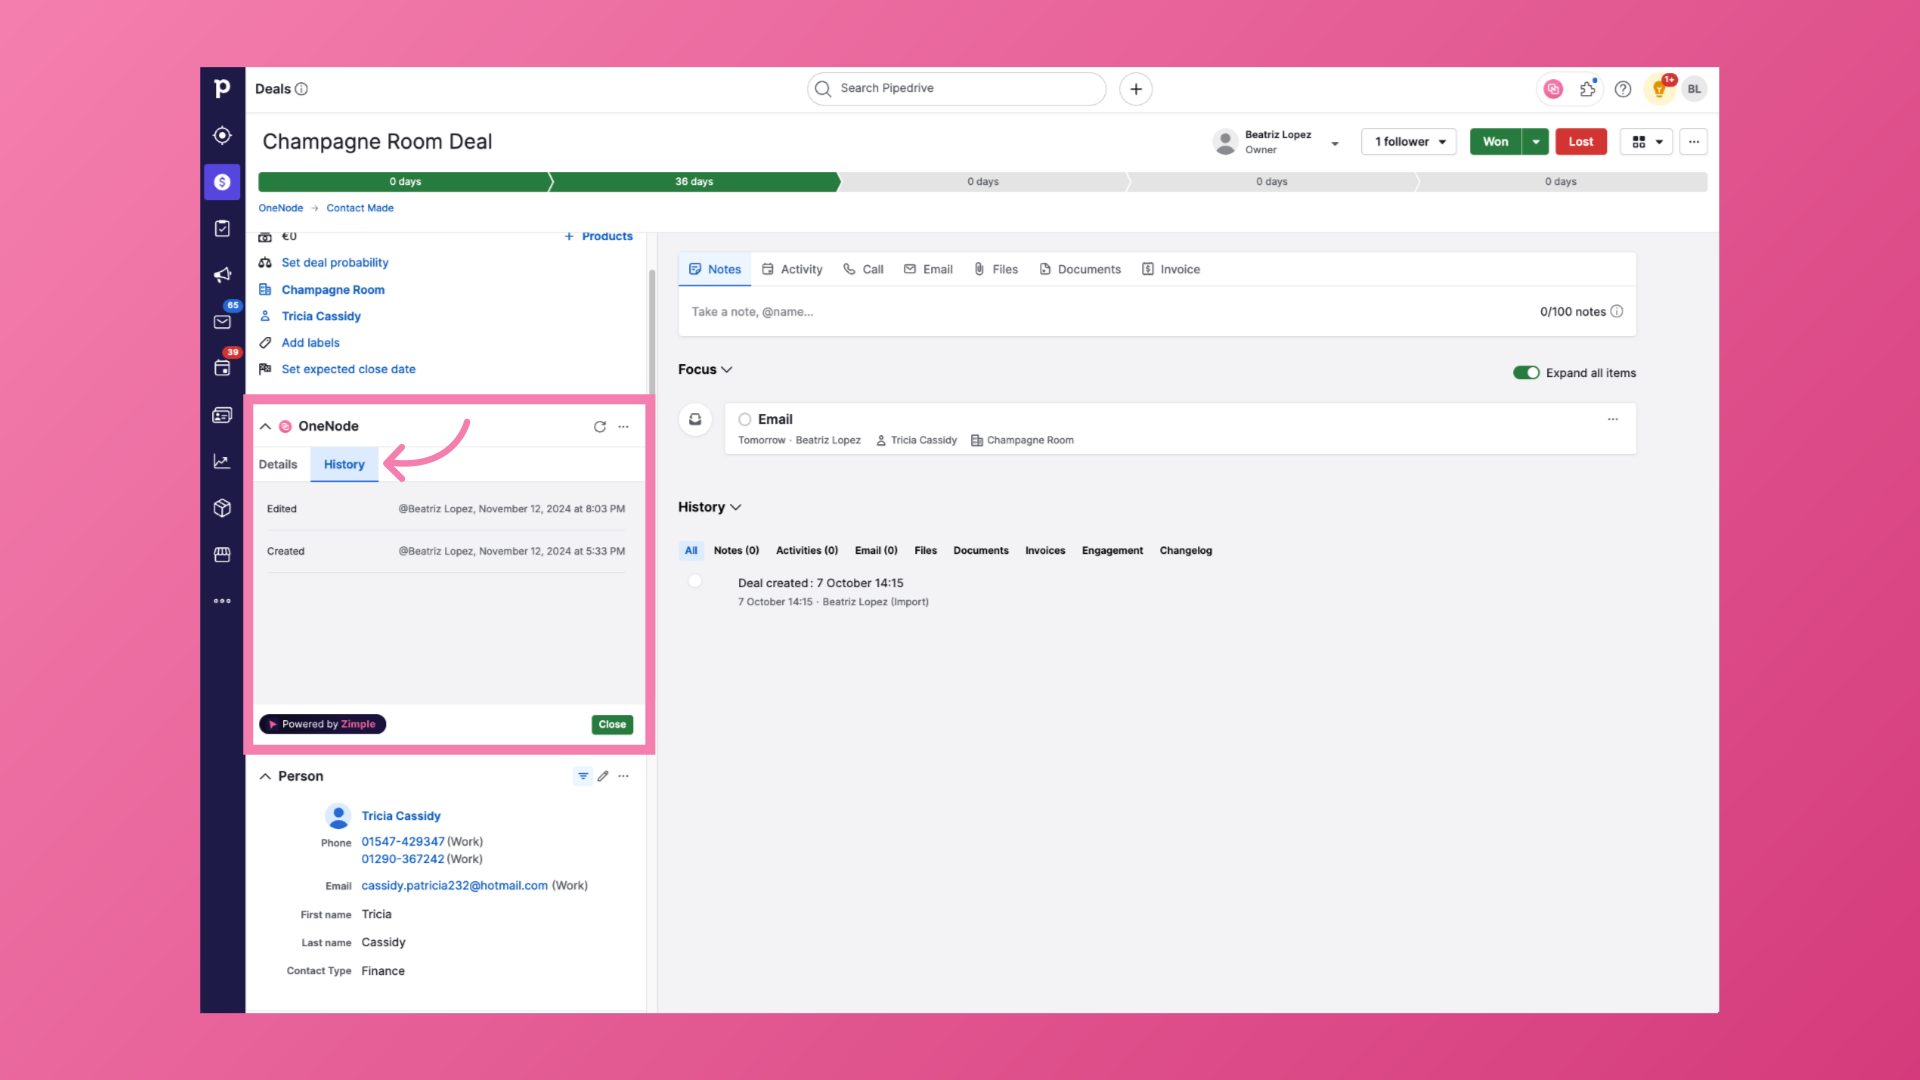Open the BL user avatar menu
This screenshot has width=1920, height=1080.
point(1694,89)
